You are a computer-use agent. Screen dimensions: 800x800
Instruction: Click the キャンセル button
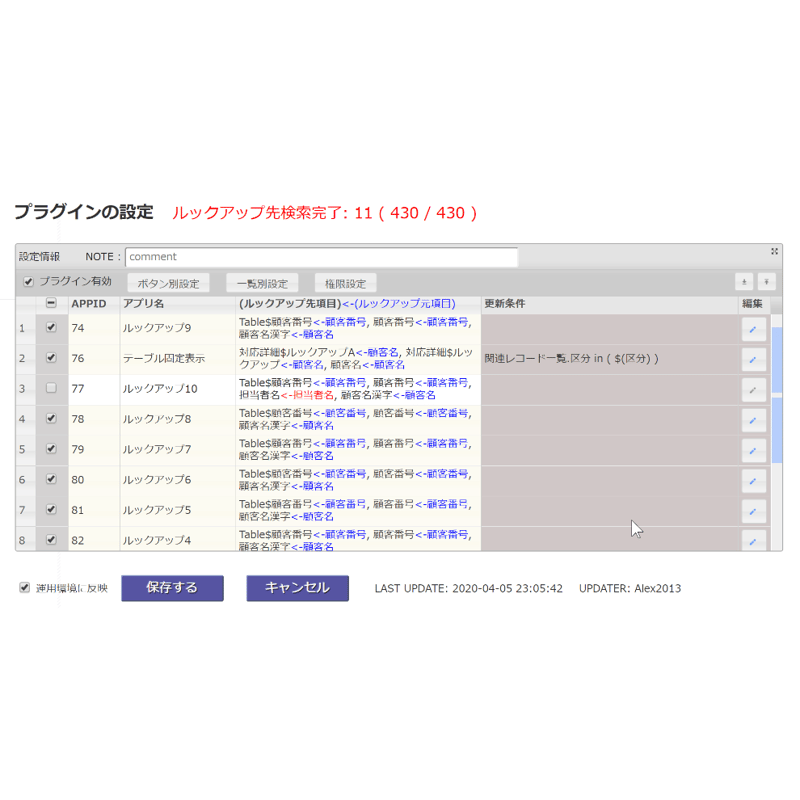click(297, 588)
